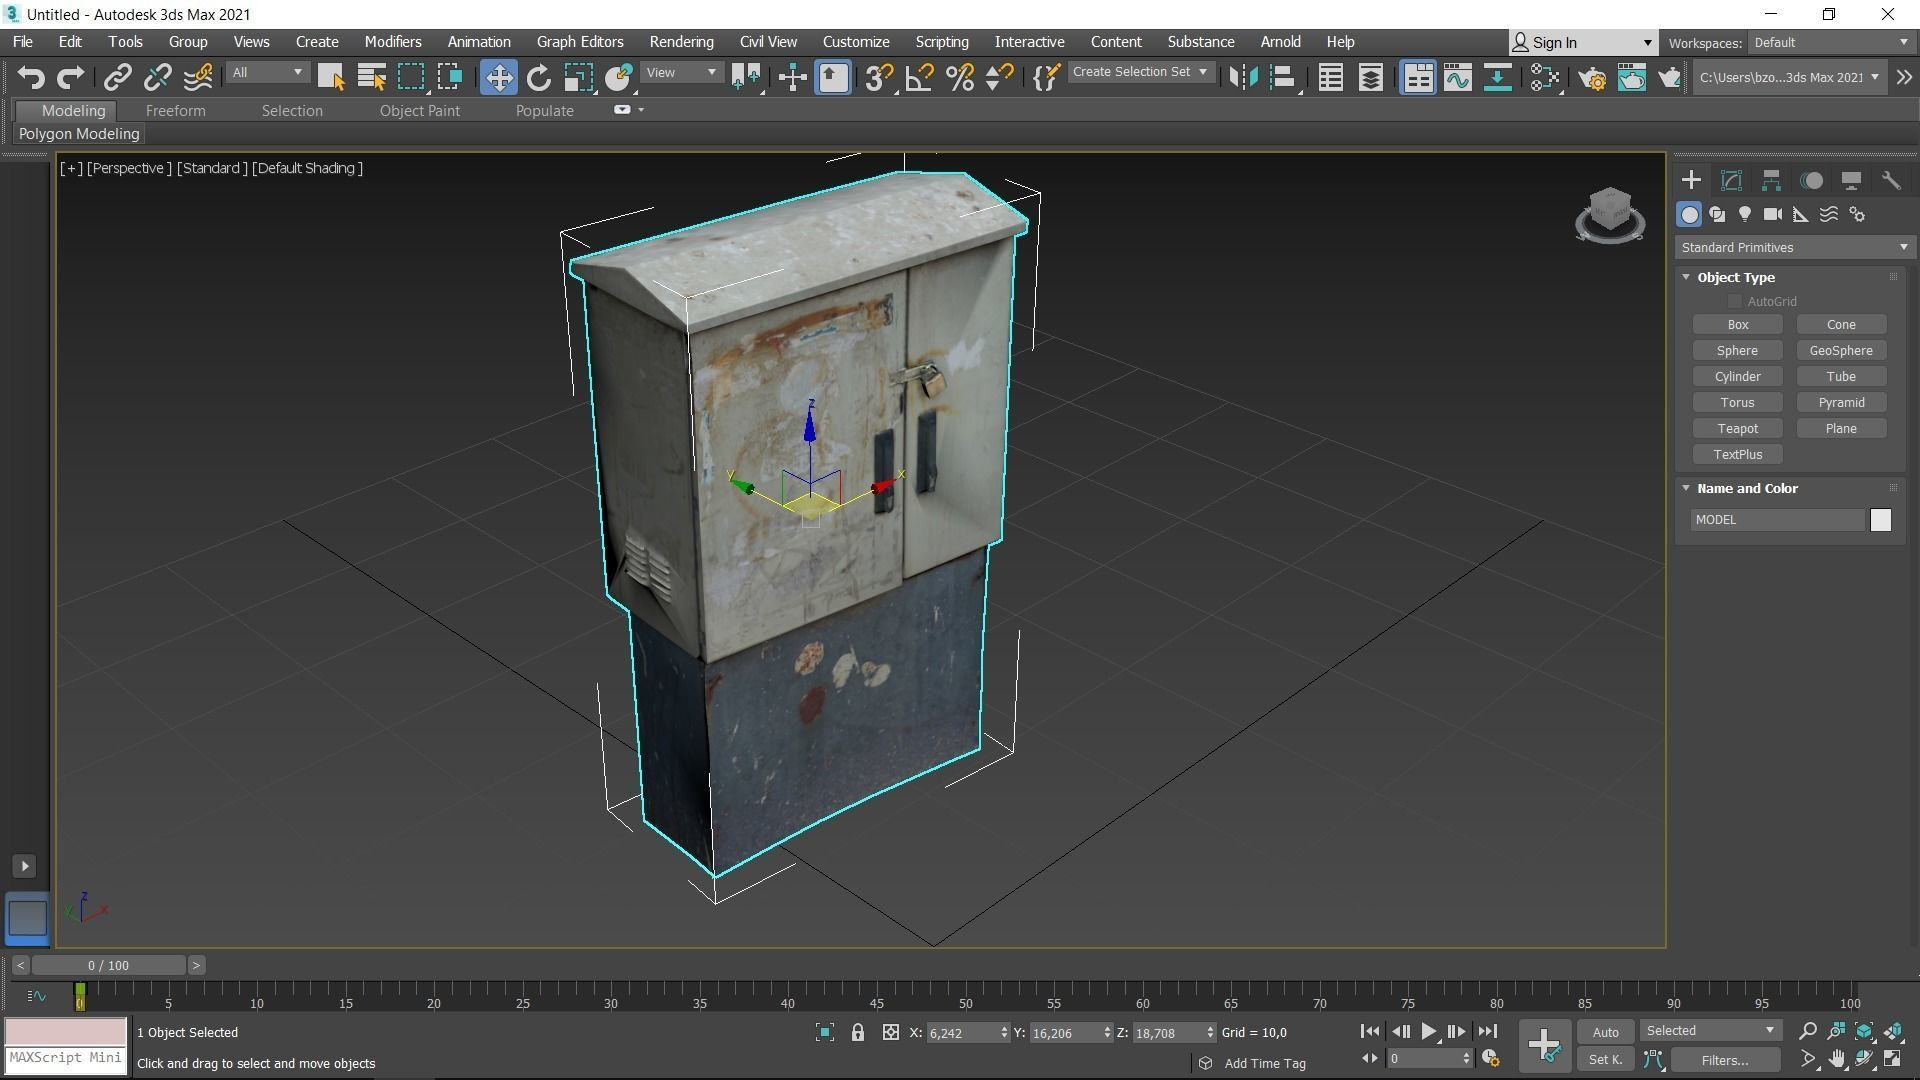The height and width of the screenshot is (1080, 1920).
Task: Select the Shapes category icon
Action: [x=1717, y=214]
